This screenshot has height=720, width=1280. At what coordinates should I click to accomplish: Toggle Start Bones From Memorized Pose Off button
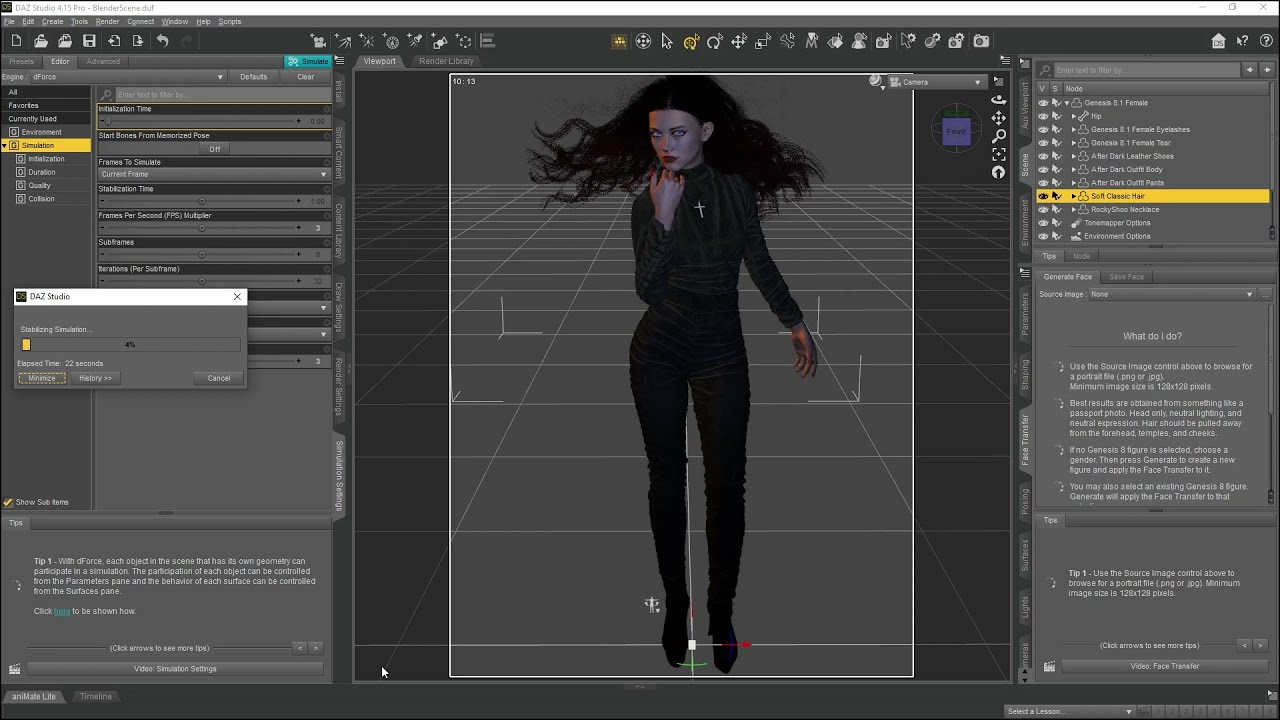(214, 149)
